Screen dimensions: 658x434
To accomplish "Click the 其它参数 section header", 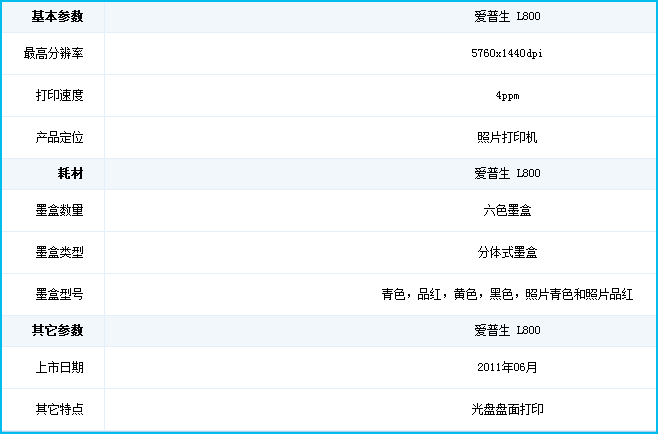I will coord(59,331).
